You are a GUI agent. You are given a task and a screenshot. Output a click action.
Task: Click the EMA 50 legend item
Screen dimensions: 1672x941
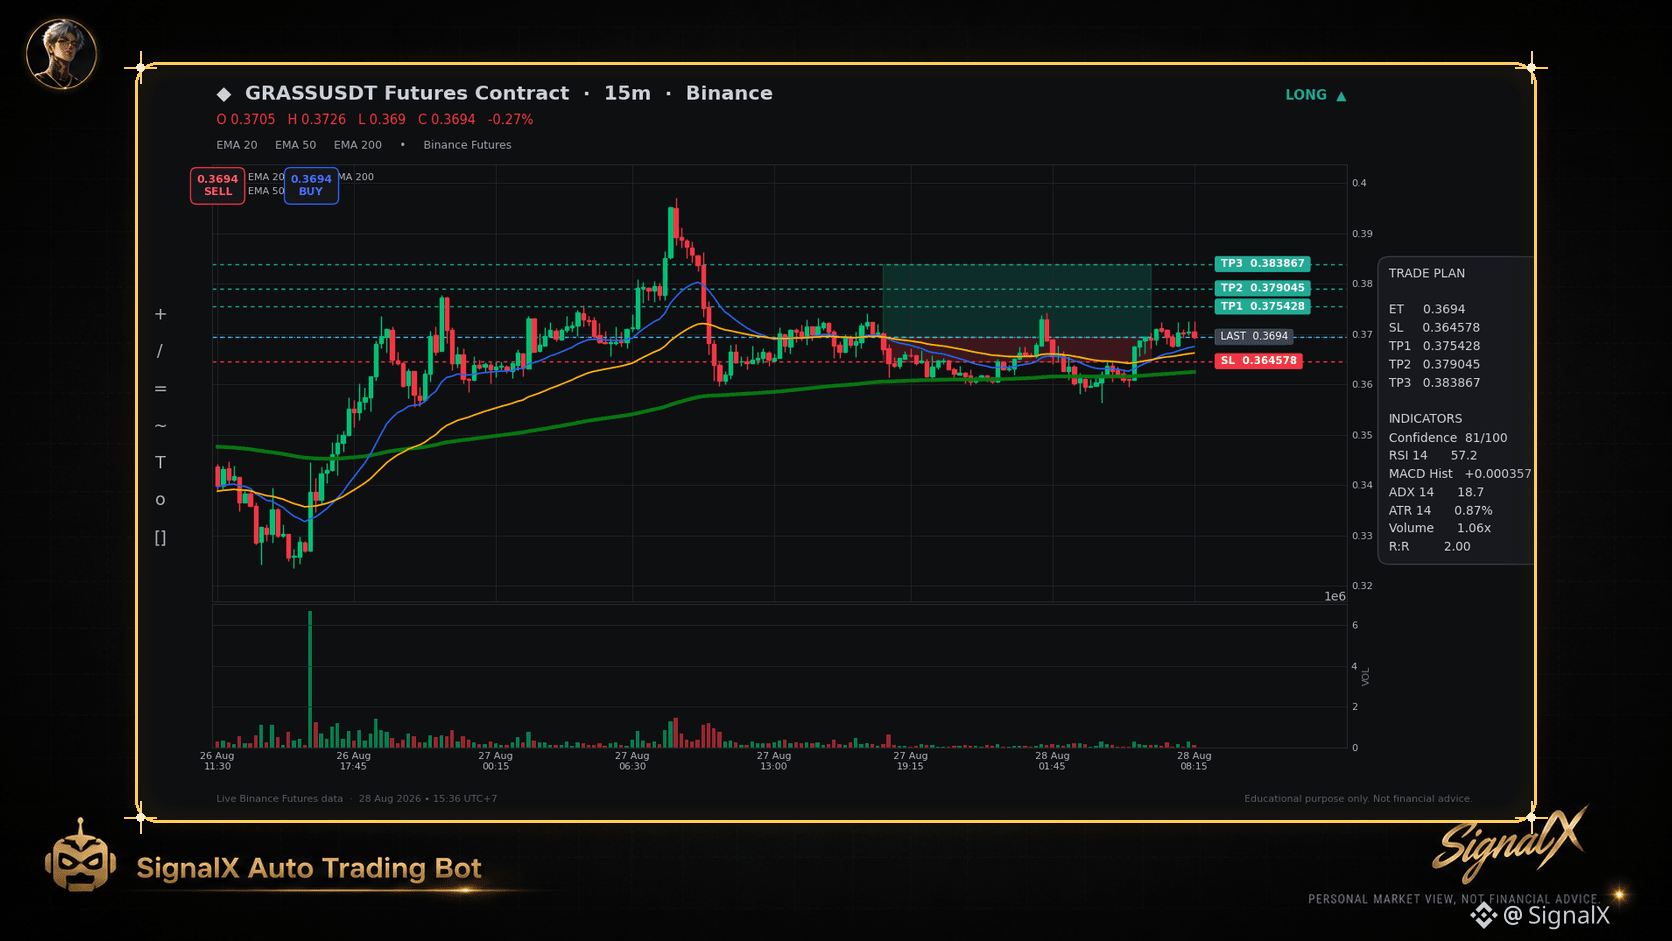(296, 145)
